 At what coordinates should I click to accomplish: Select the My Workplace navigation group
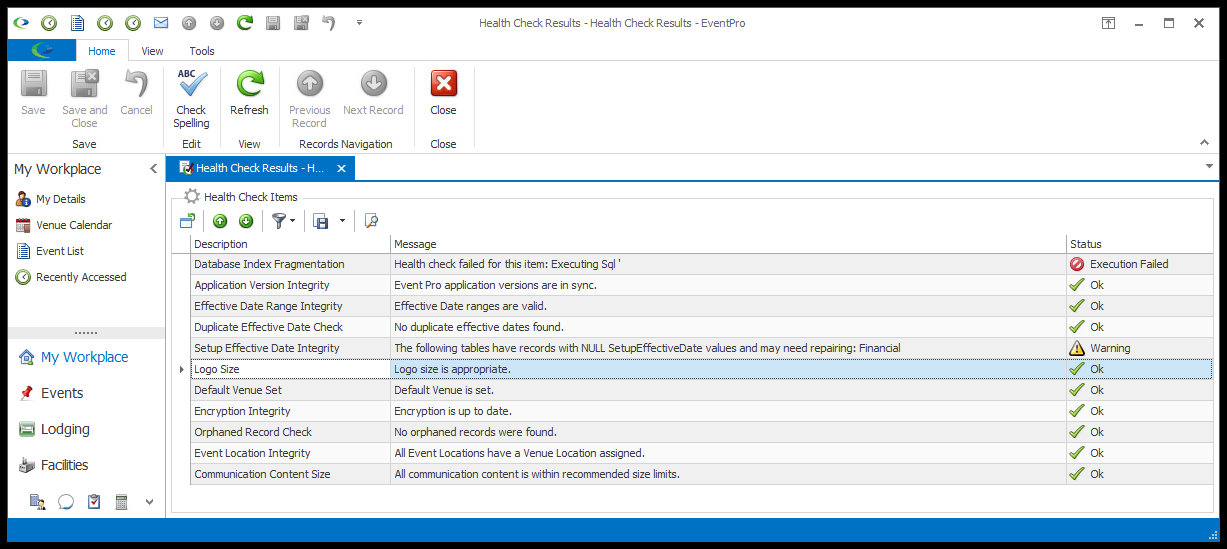point(86,357)
